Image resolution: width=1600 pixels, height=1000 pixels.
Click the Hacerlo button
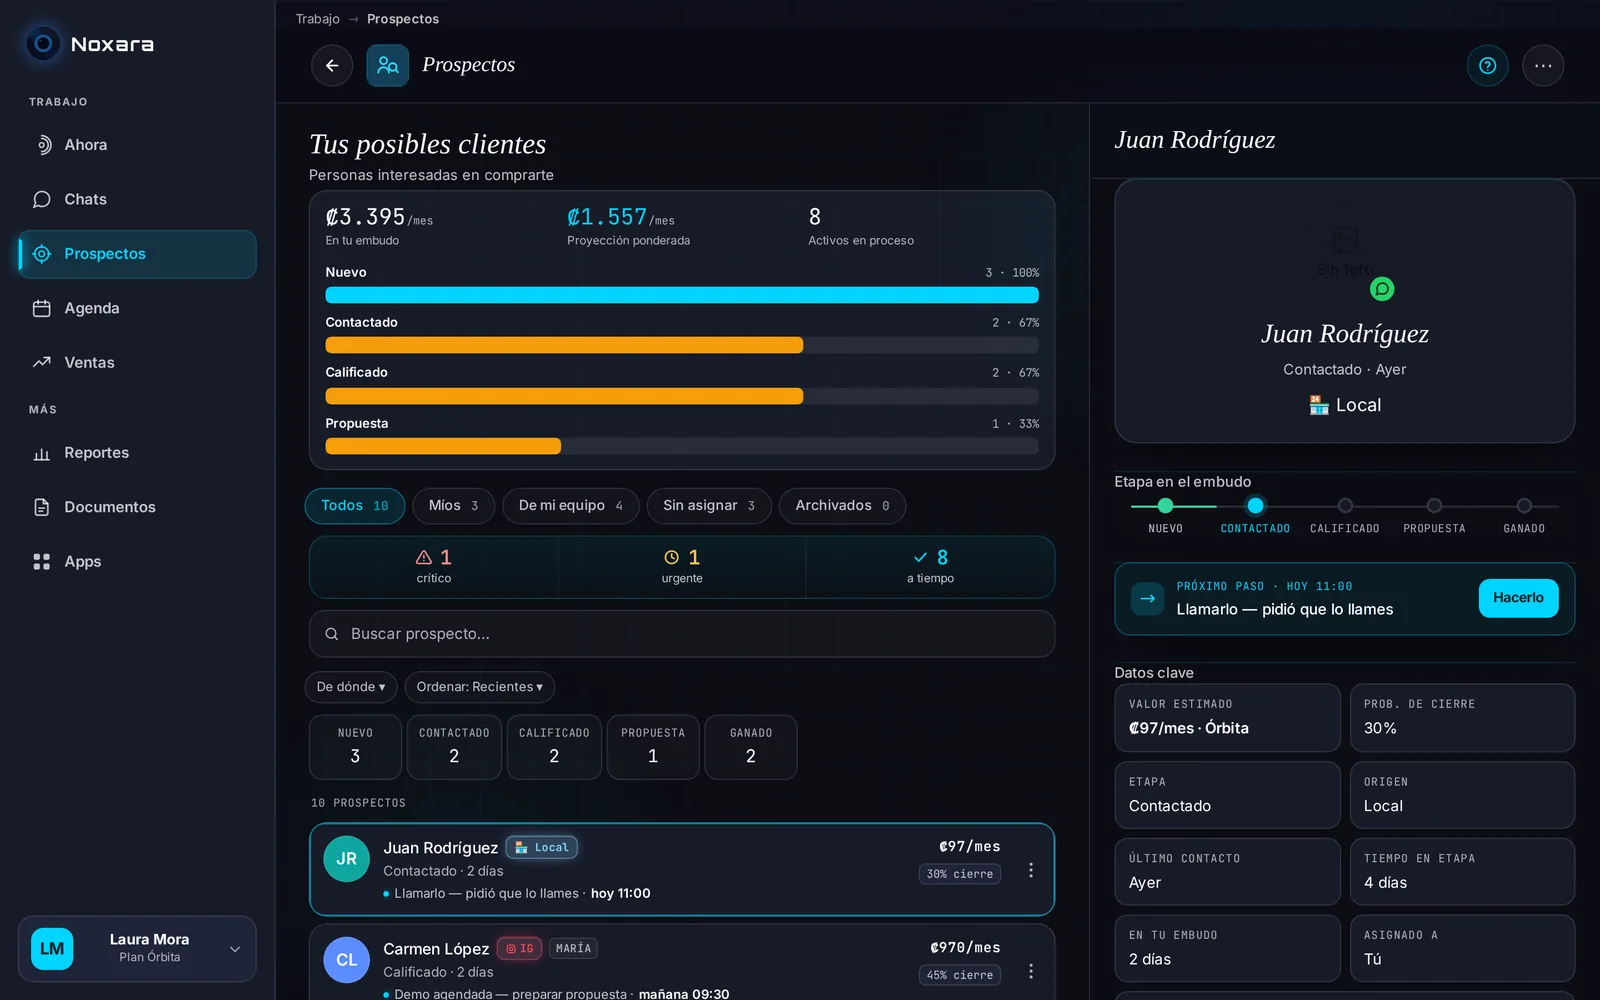(1518, 598)
